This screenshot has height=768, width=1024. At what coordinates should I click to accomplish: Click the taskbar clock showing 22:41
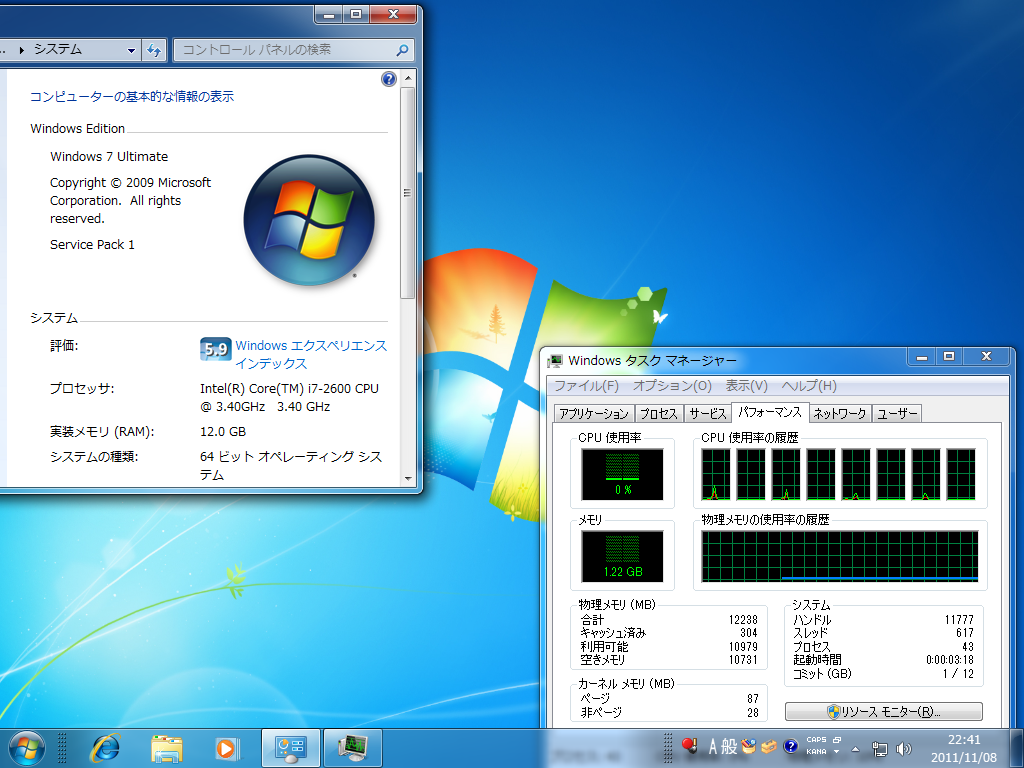(x=965, y=749)
